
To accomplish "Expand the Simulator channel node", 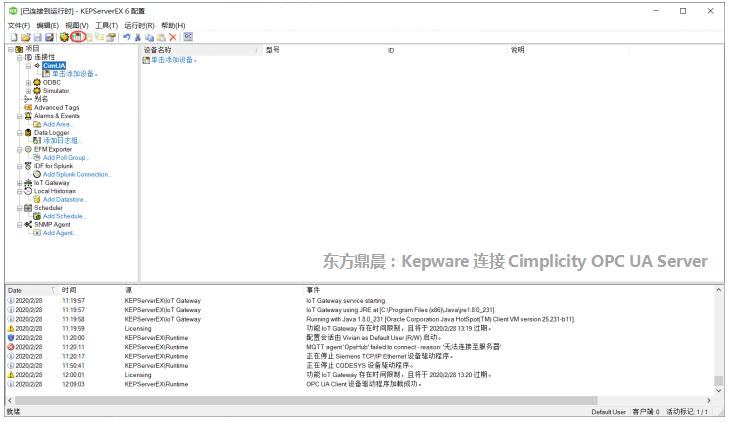I will [x=28, y=91].
